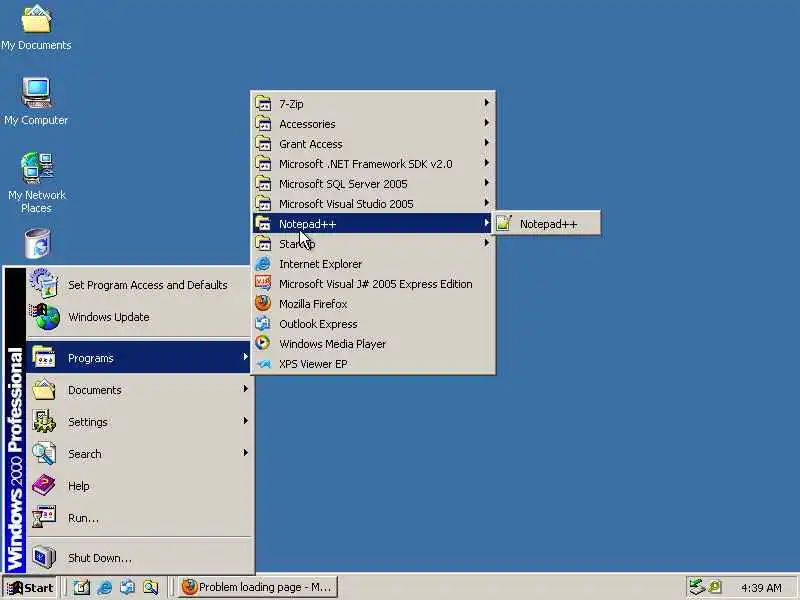800x600 pixels.
Task: Click the Visual J# 2005 Express icon
Action: pos(263,283)
